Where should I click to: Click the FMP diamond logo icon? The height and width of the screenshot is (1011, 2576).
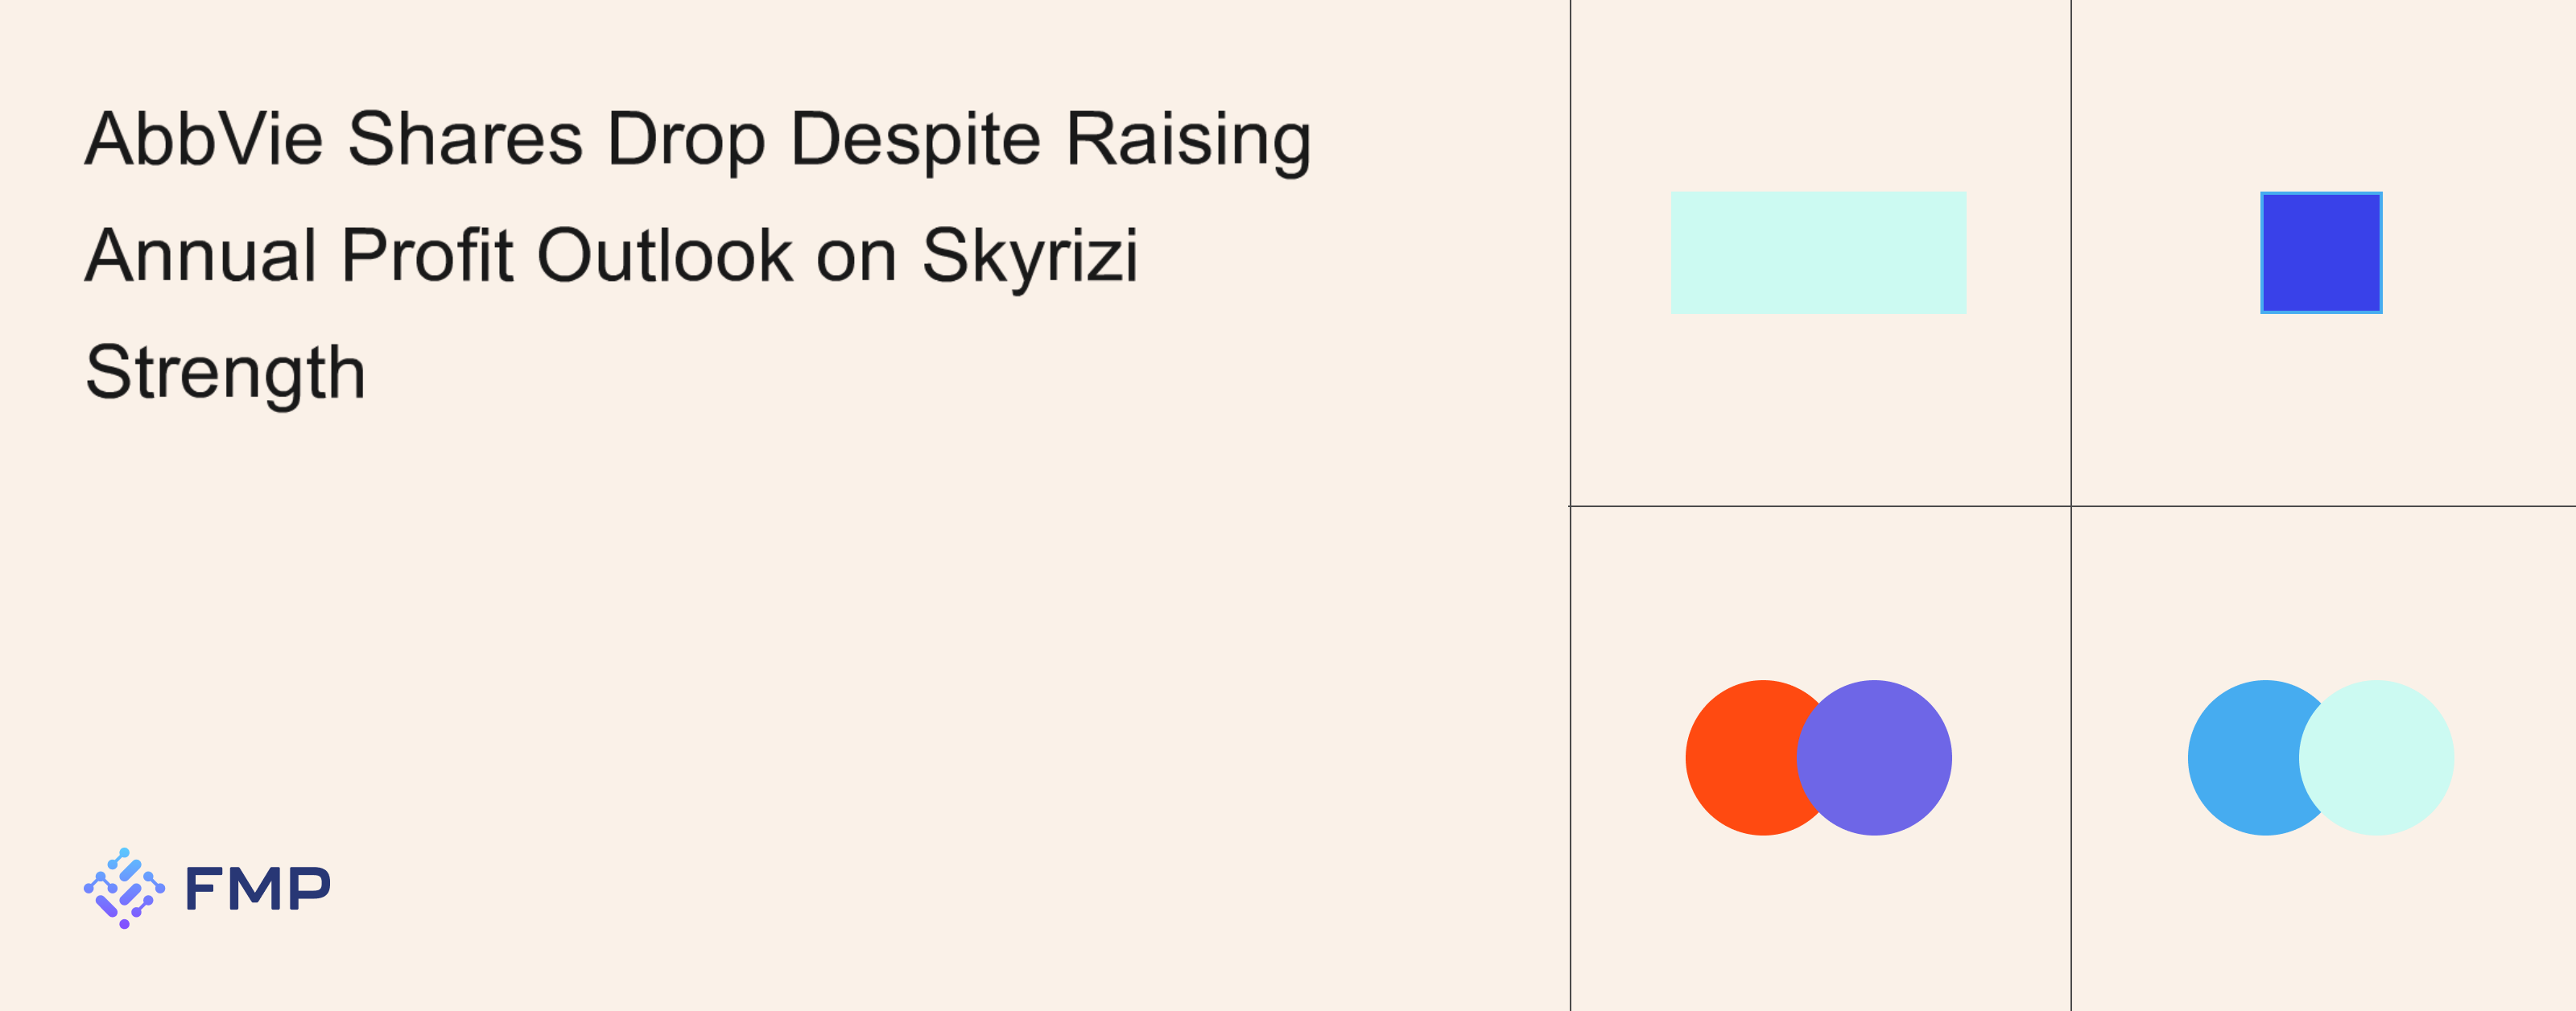tap(124, 888)
